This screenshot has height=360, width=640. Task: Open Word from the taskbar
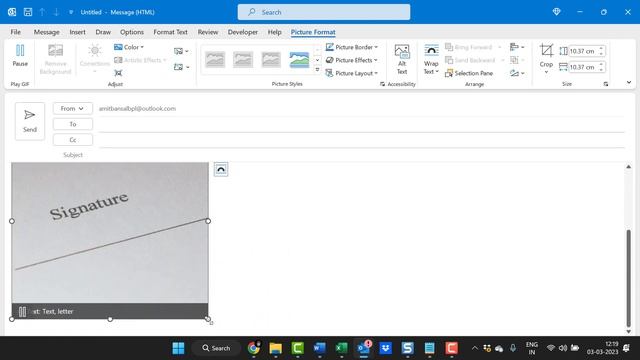[320, 348]
